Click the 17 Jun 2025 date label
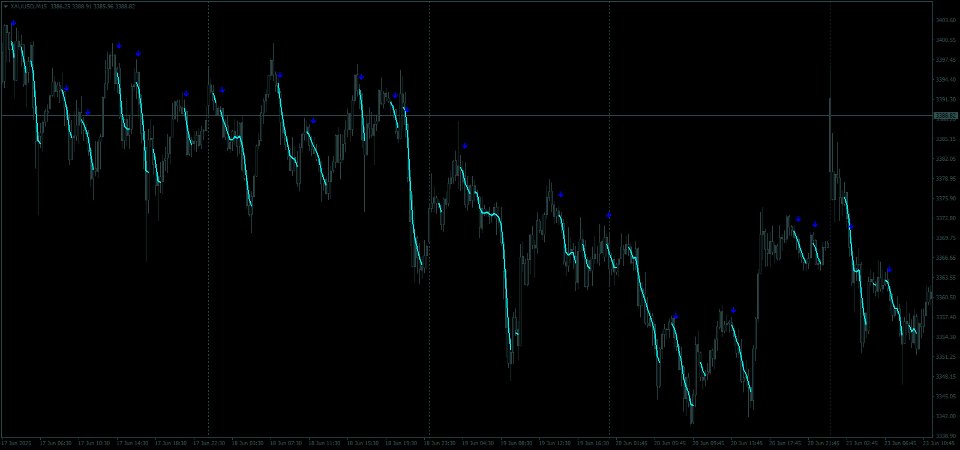The width and height of the screenshot is (960, 450). [16, 442]
